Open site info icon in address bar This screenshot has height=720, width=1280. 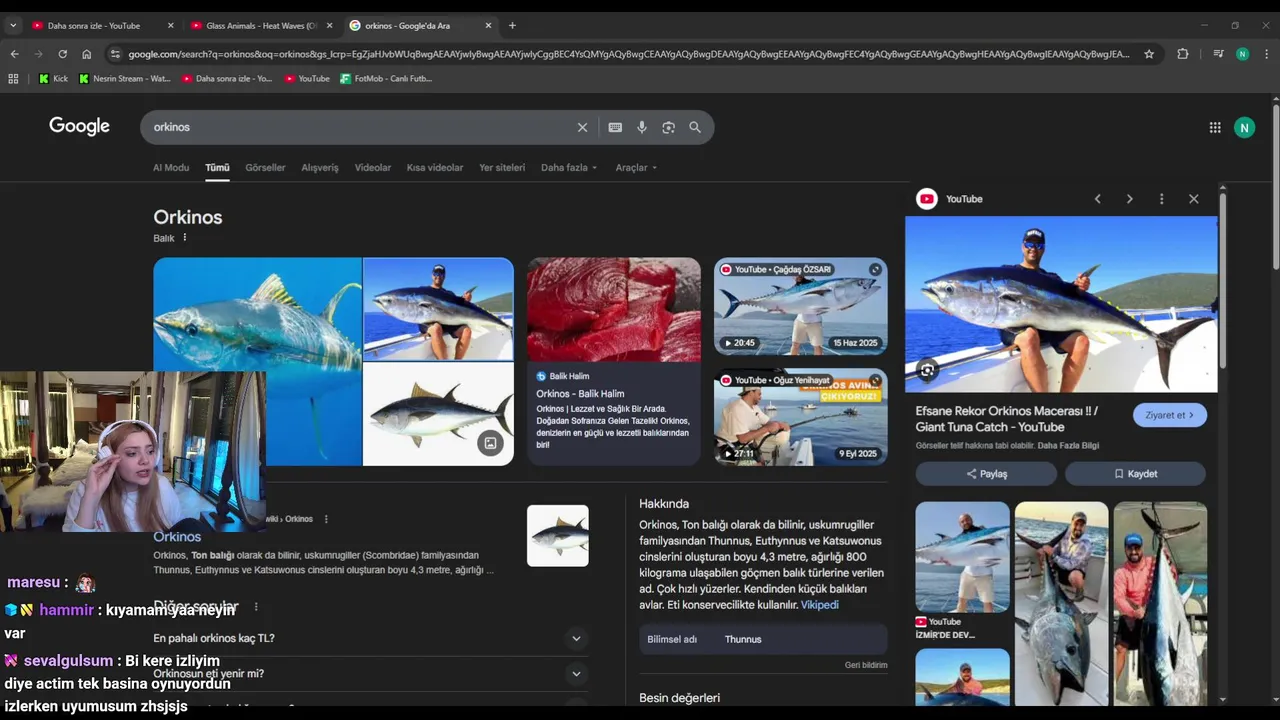coord(115,54)
